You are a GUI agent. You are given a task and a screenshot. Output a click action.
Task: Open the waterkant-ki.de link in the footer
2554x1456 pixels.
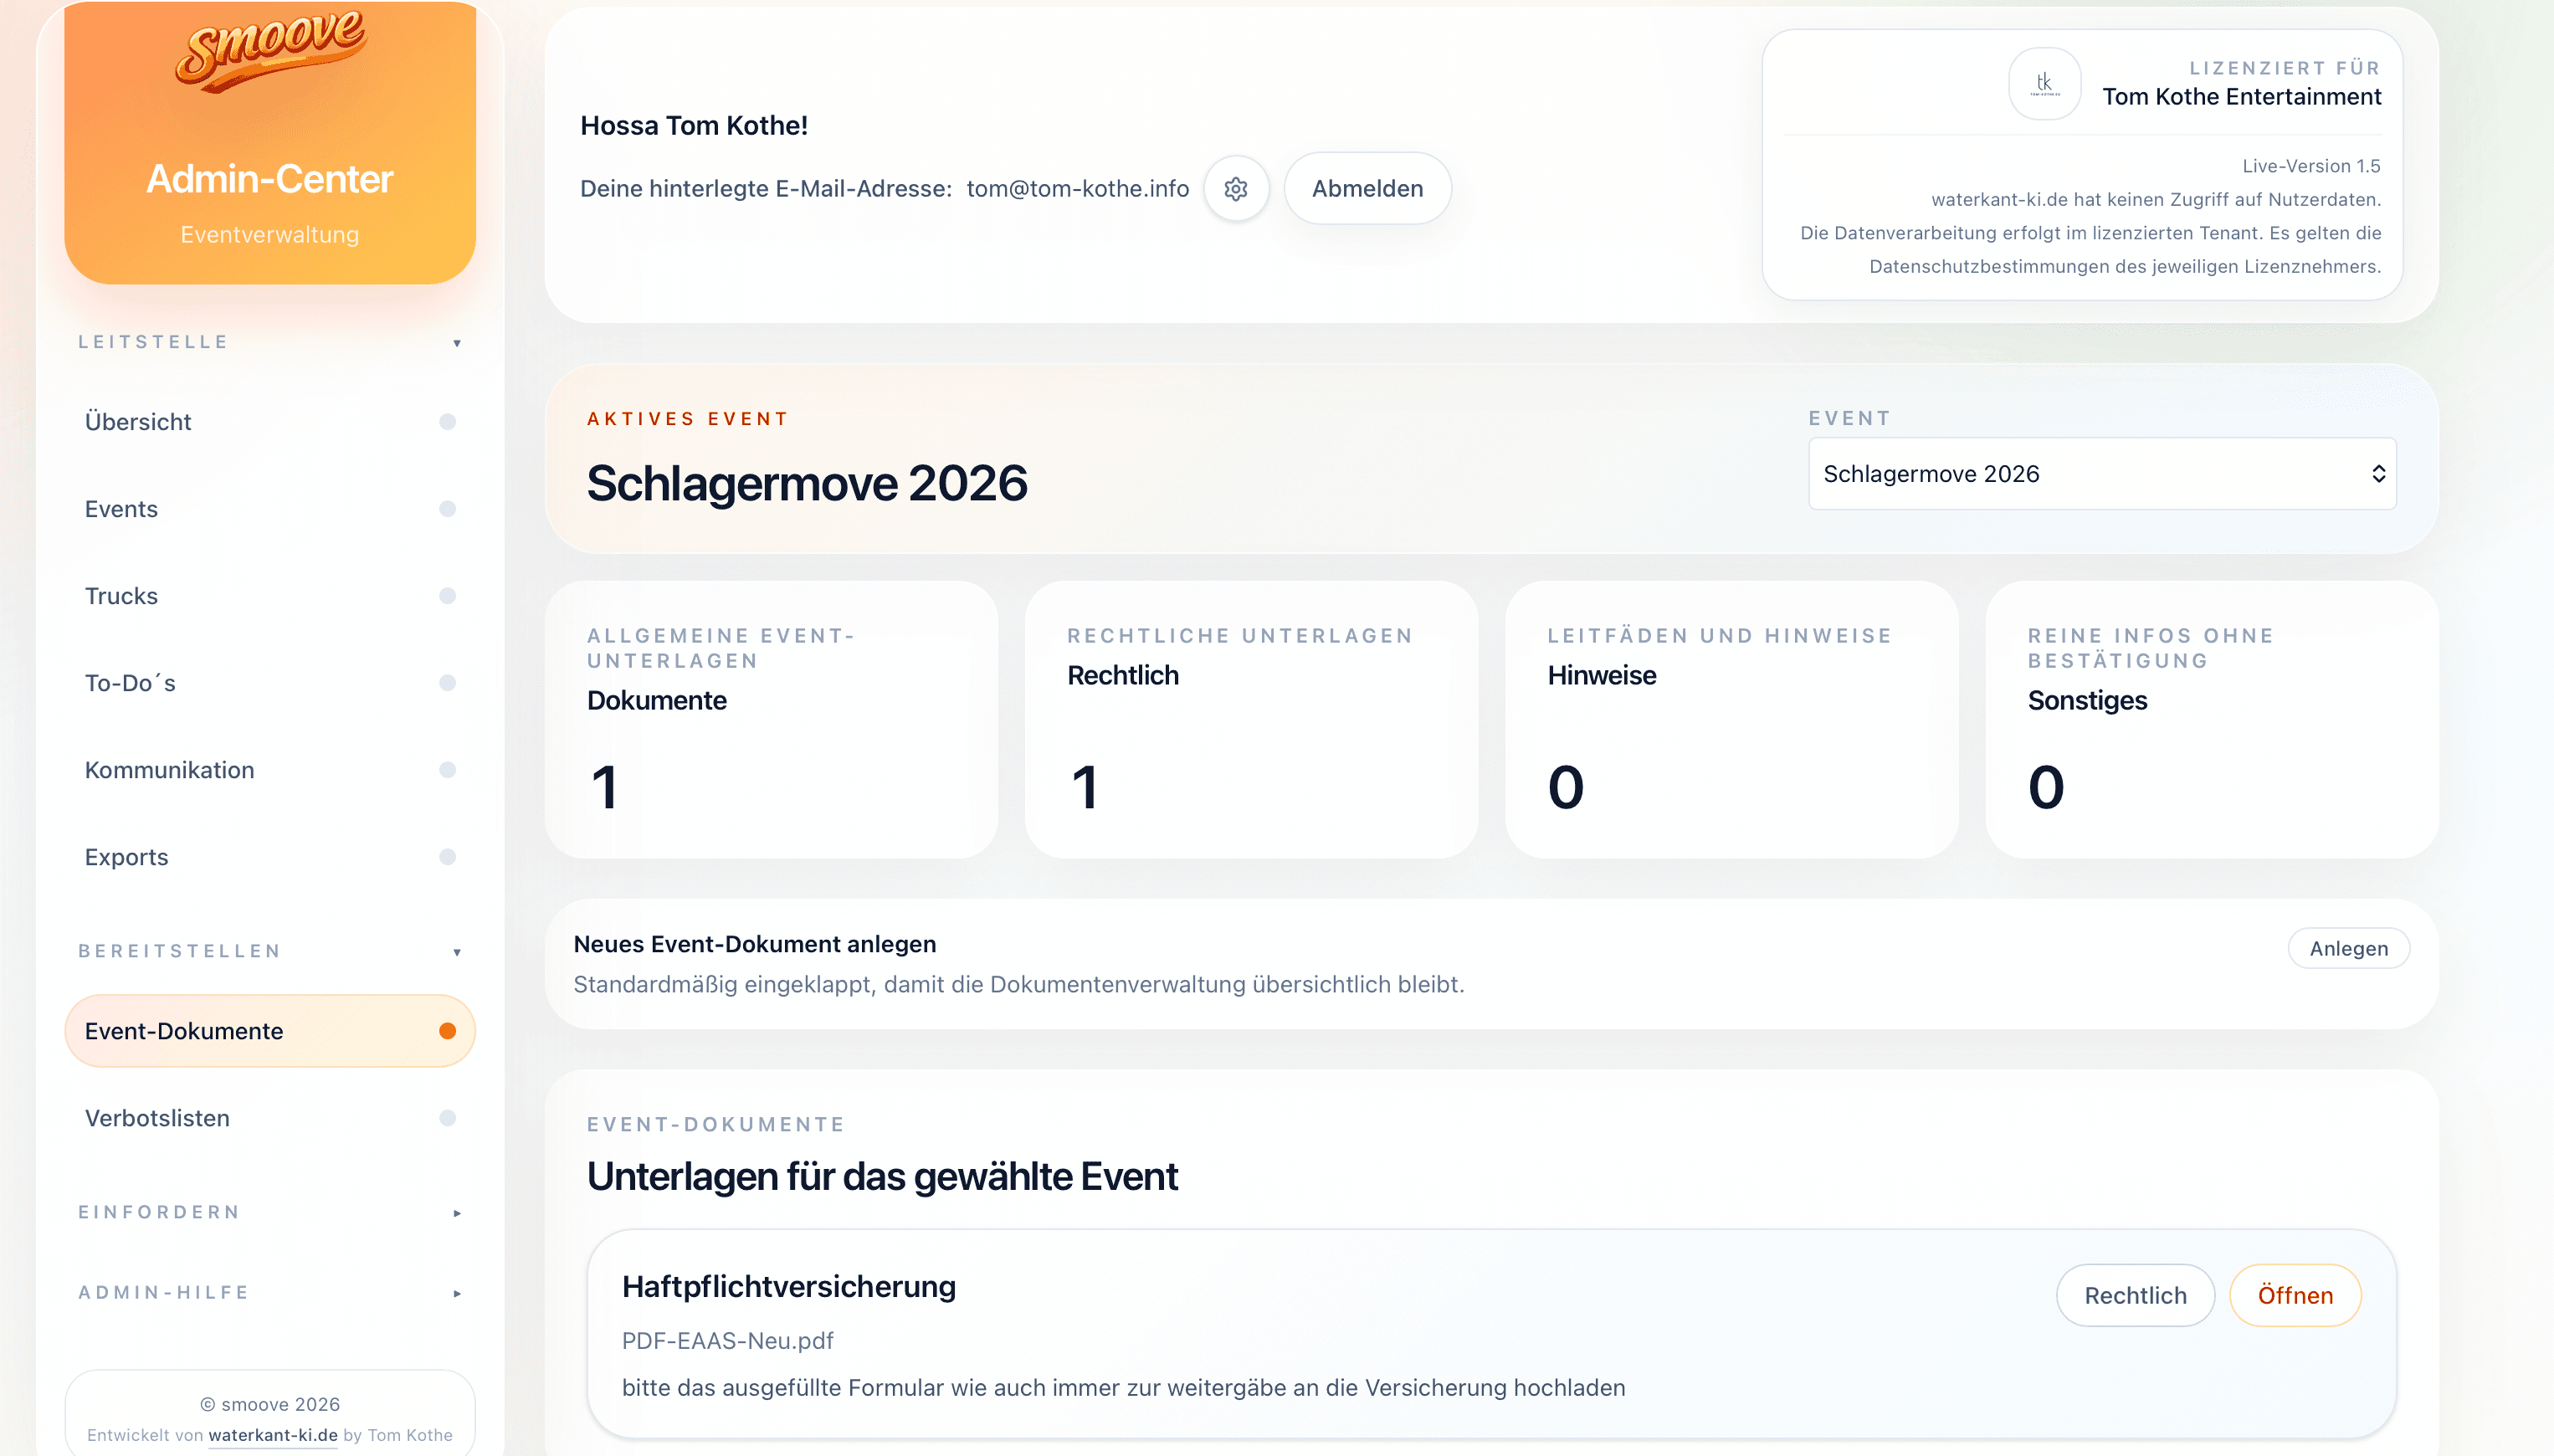272,1434
